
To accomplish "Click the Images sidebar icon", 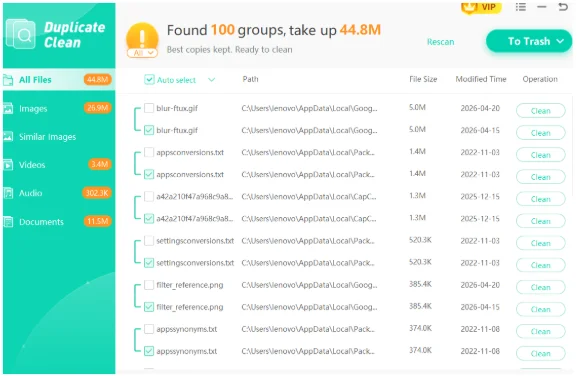I will 8,109.
